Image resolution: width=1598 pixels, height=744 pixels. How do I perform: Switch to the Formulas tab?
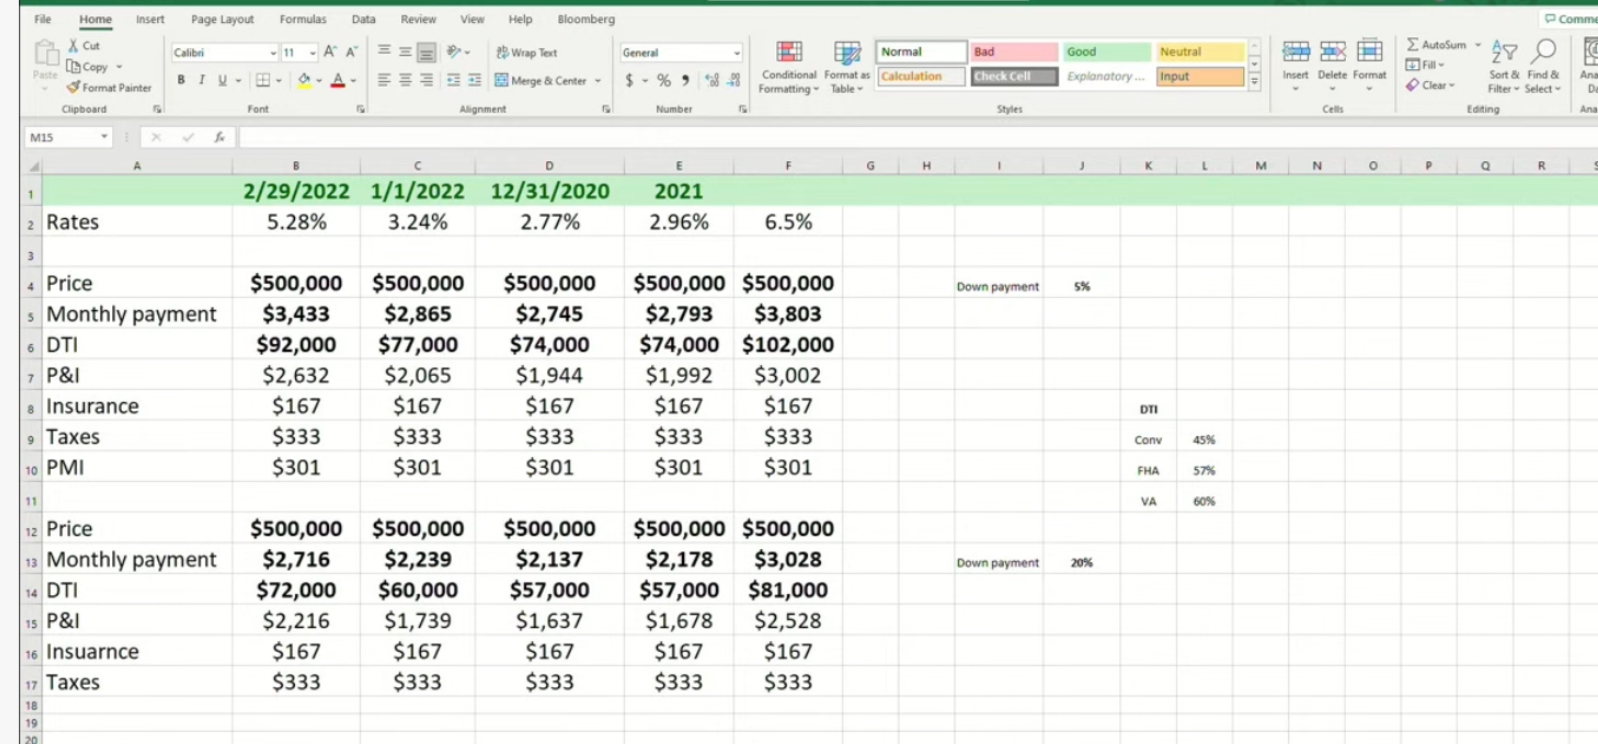(x=303, y=19)
